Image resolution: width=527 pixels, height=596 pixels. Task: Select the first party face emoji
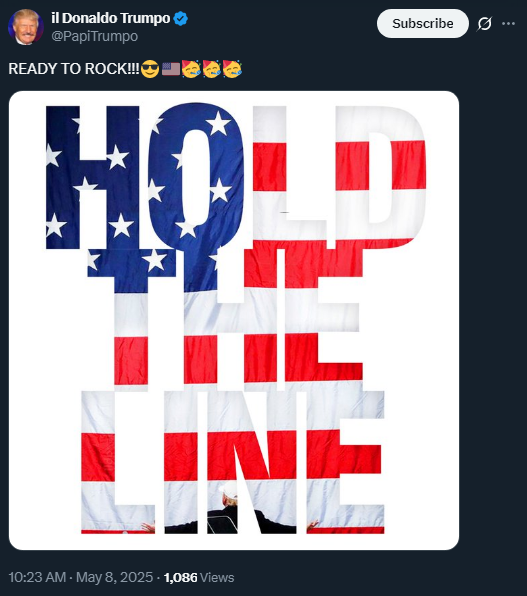tap(191, 69)
